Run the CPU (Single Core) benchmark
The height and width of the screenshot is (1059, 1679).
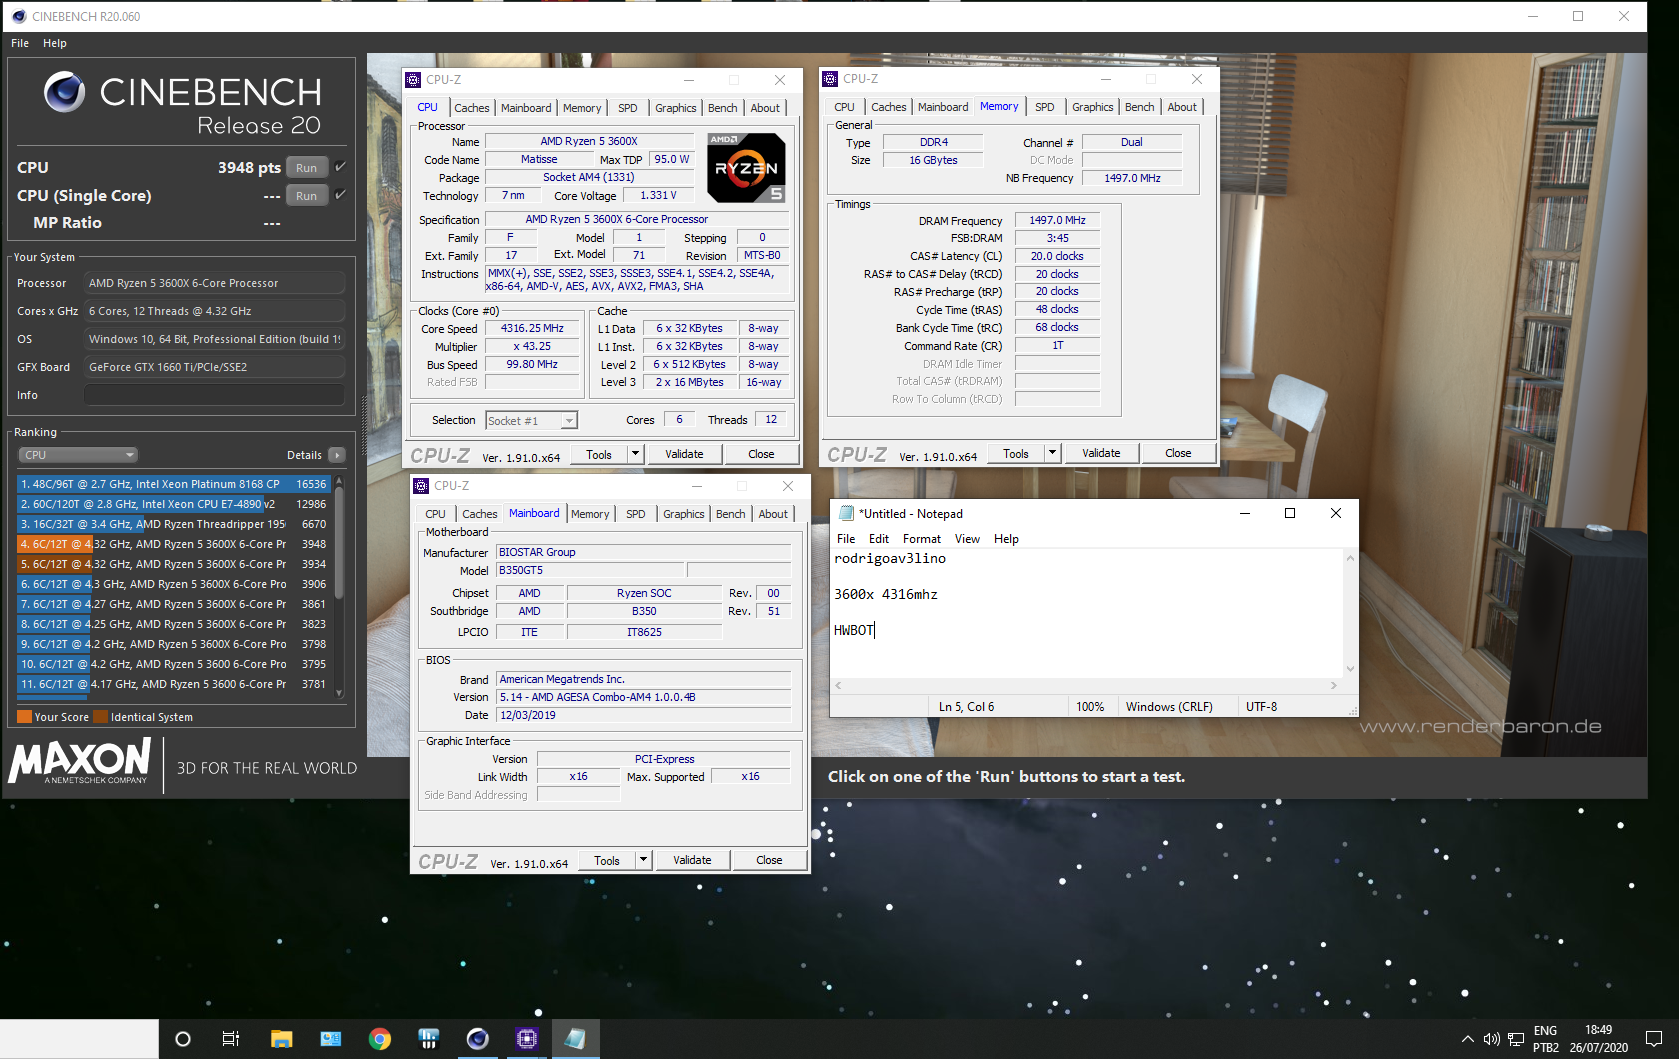[x=307, y=196]
